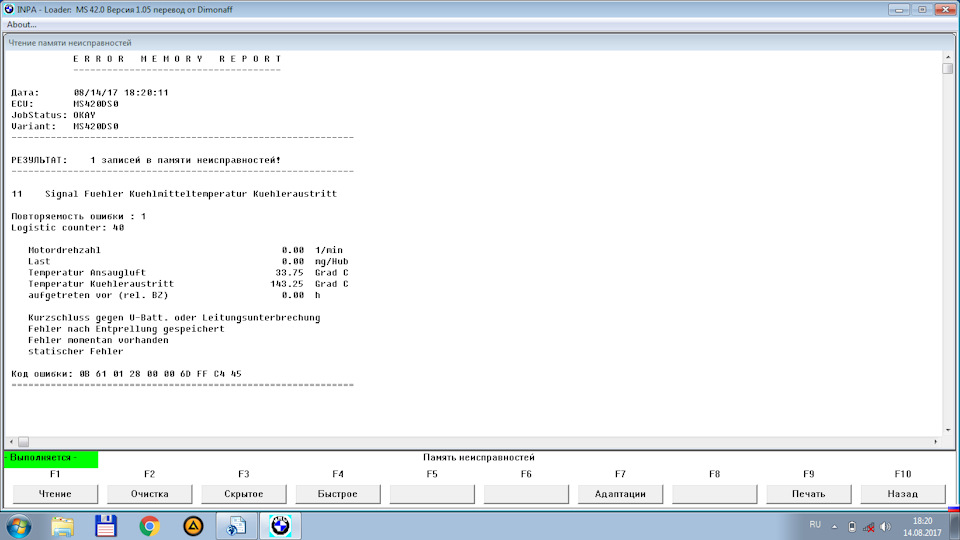
Task: Click the Kurzschluss gegen U-Batt. line
Action: pos(174,317)
